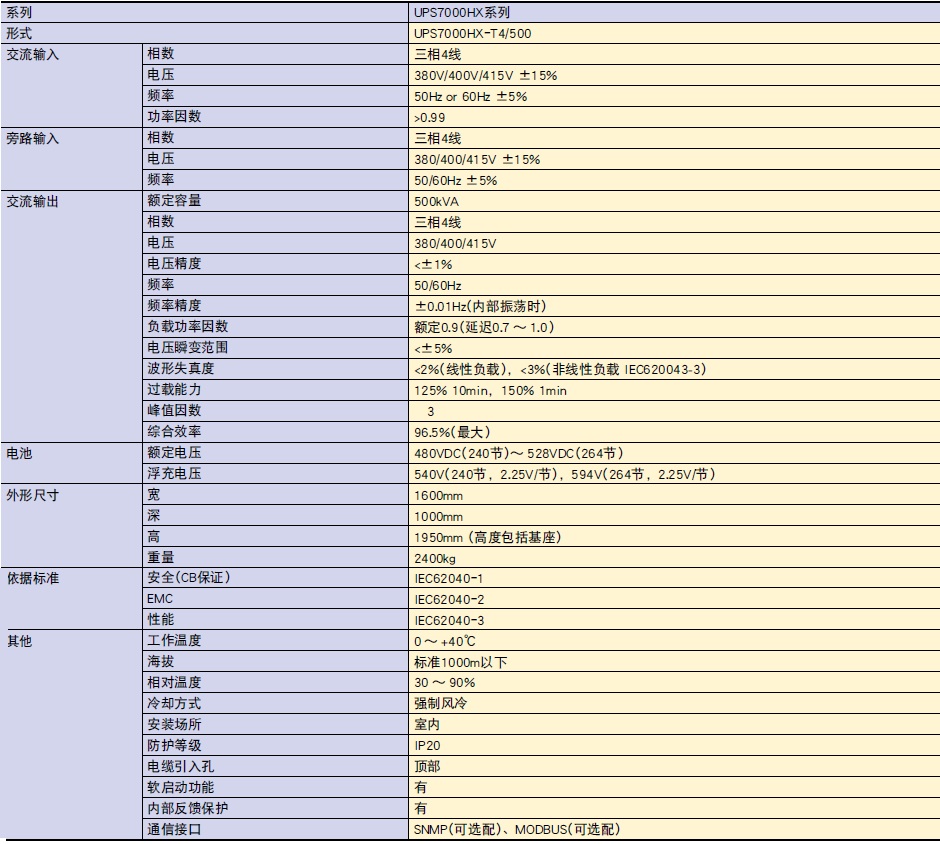Click the 交流输出 section label
940x844 pixels.
click(32, 201)
